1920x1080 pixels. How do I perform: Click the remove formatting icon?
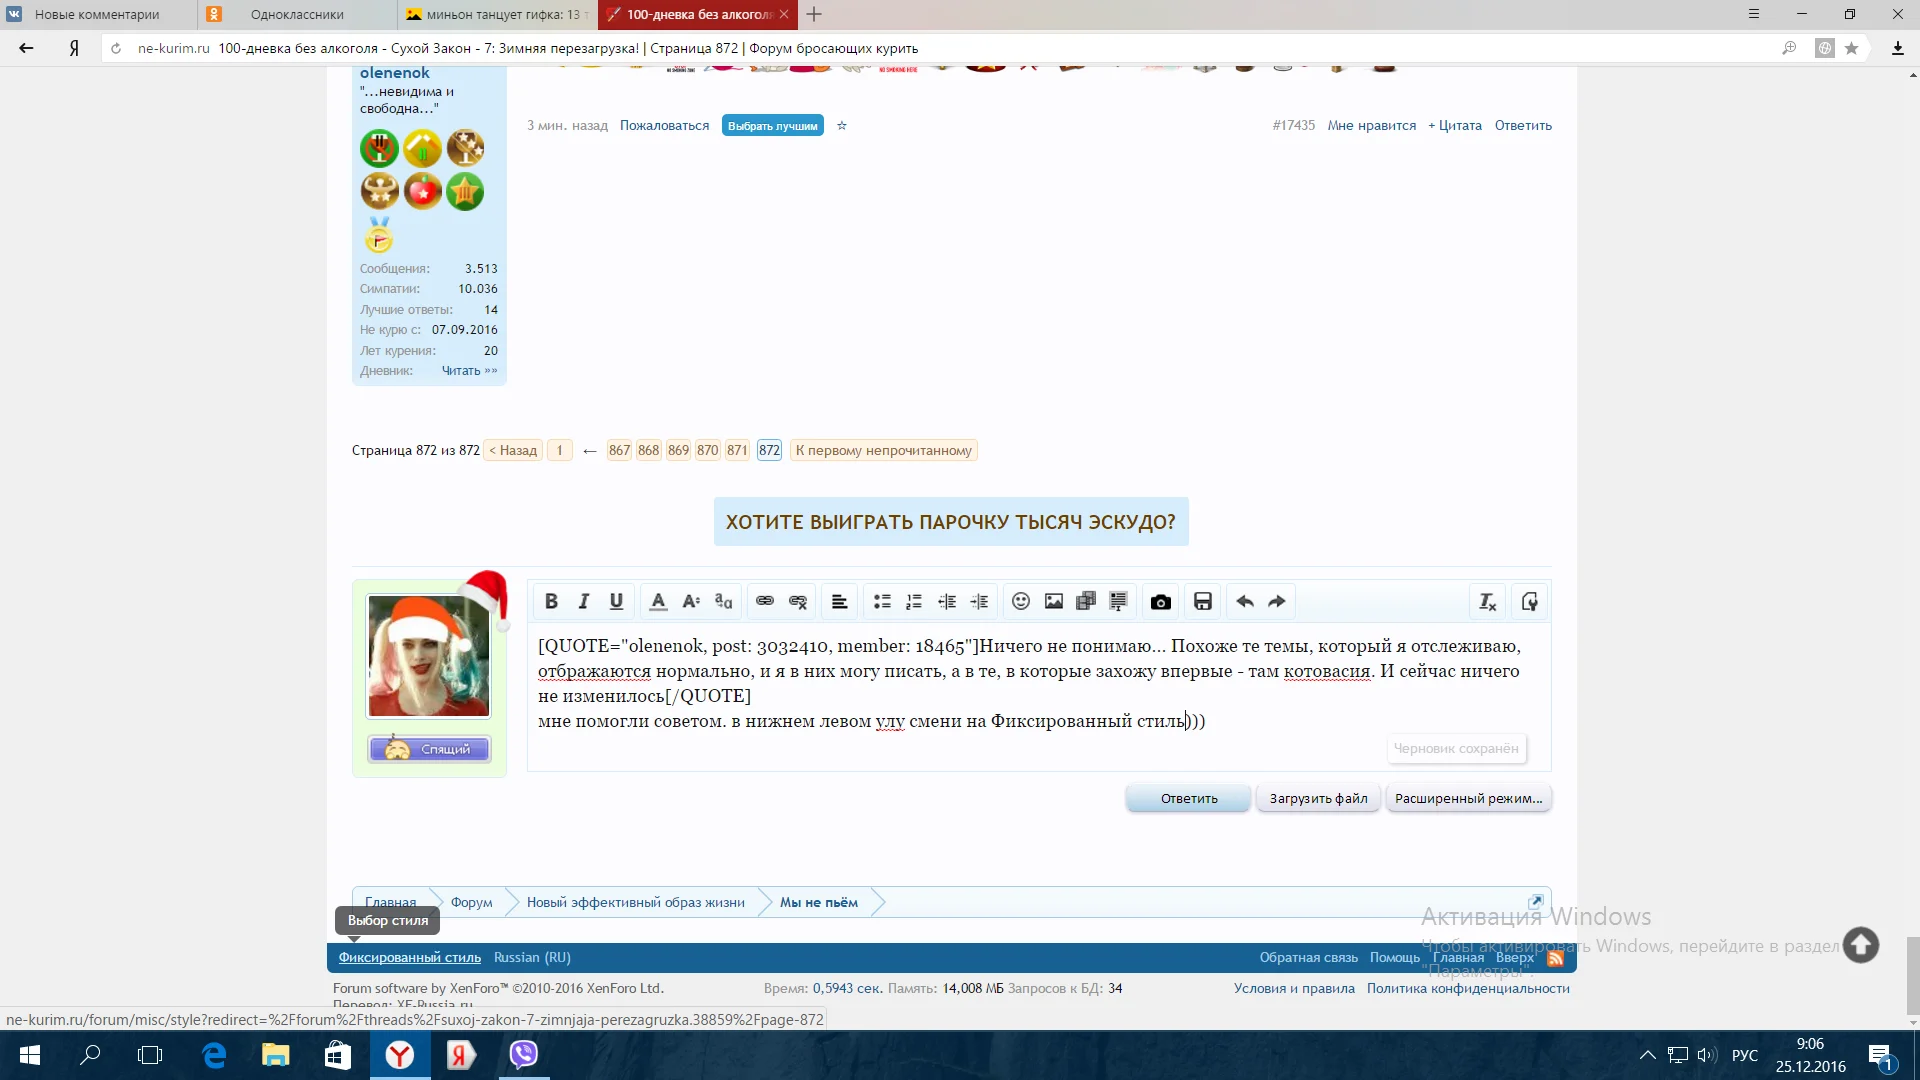click(1488, 601)
